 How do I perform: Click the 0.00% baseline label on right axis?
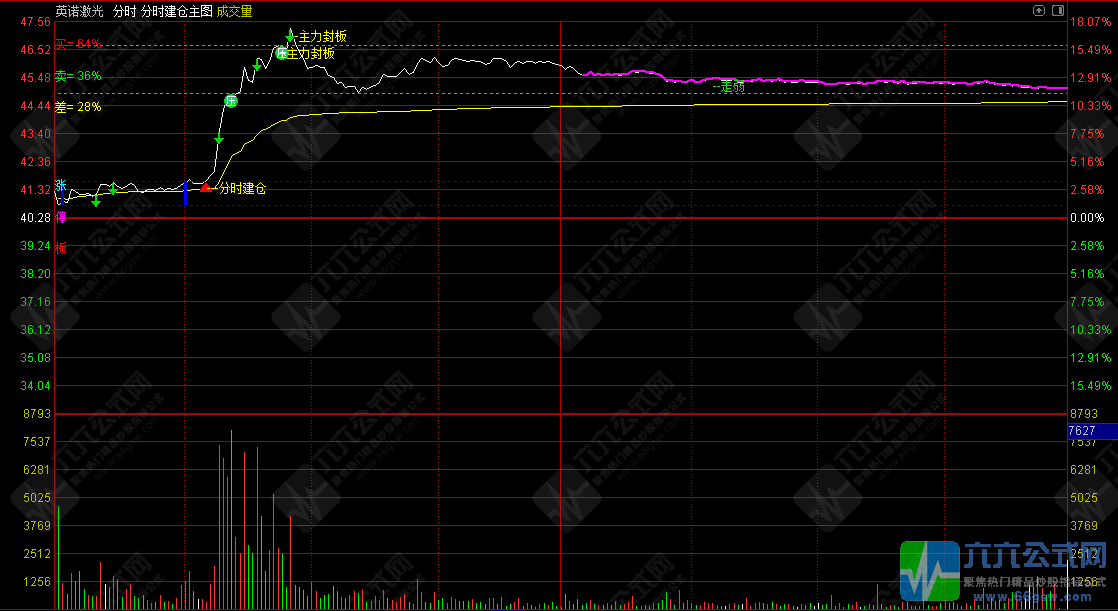pos(1086,218)
